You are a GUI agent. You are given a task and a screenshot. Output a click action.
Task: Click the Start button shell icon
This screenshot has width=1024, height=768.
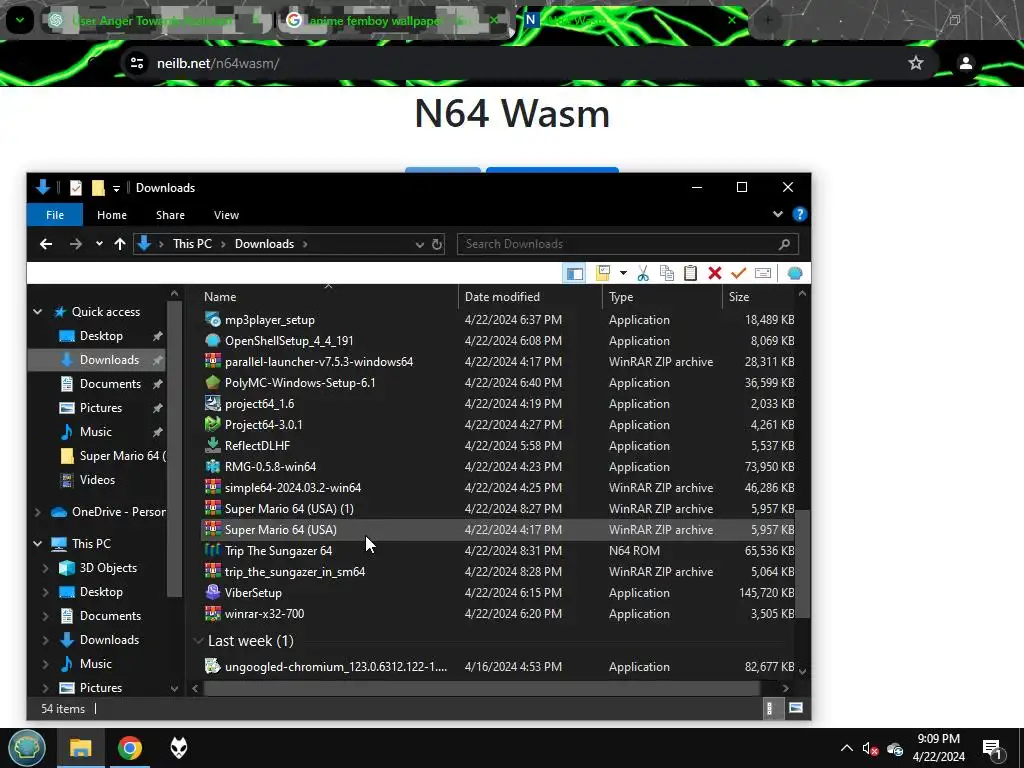pos(27,748)
